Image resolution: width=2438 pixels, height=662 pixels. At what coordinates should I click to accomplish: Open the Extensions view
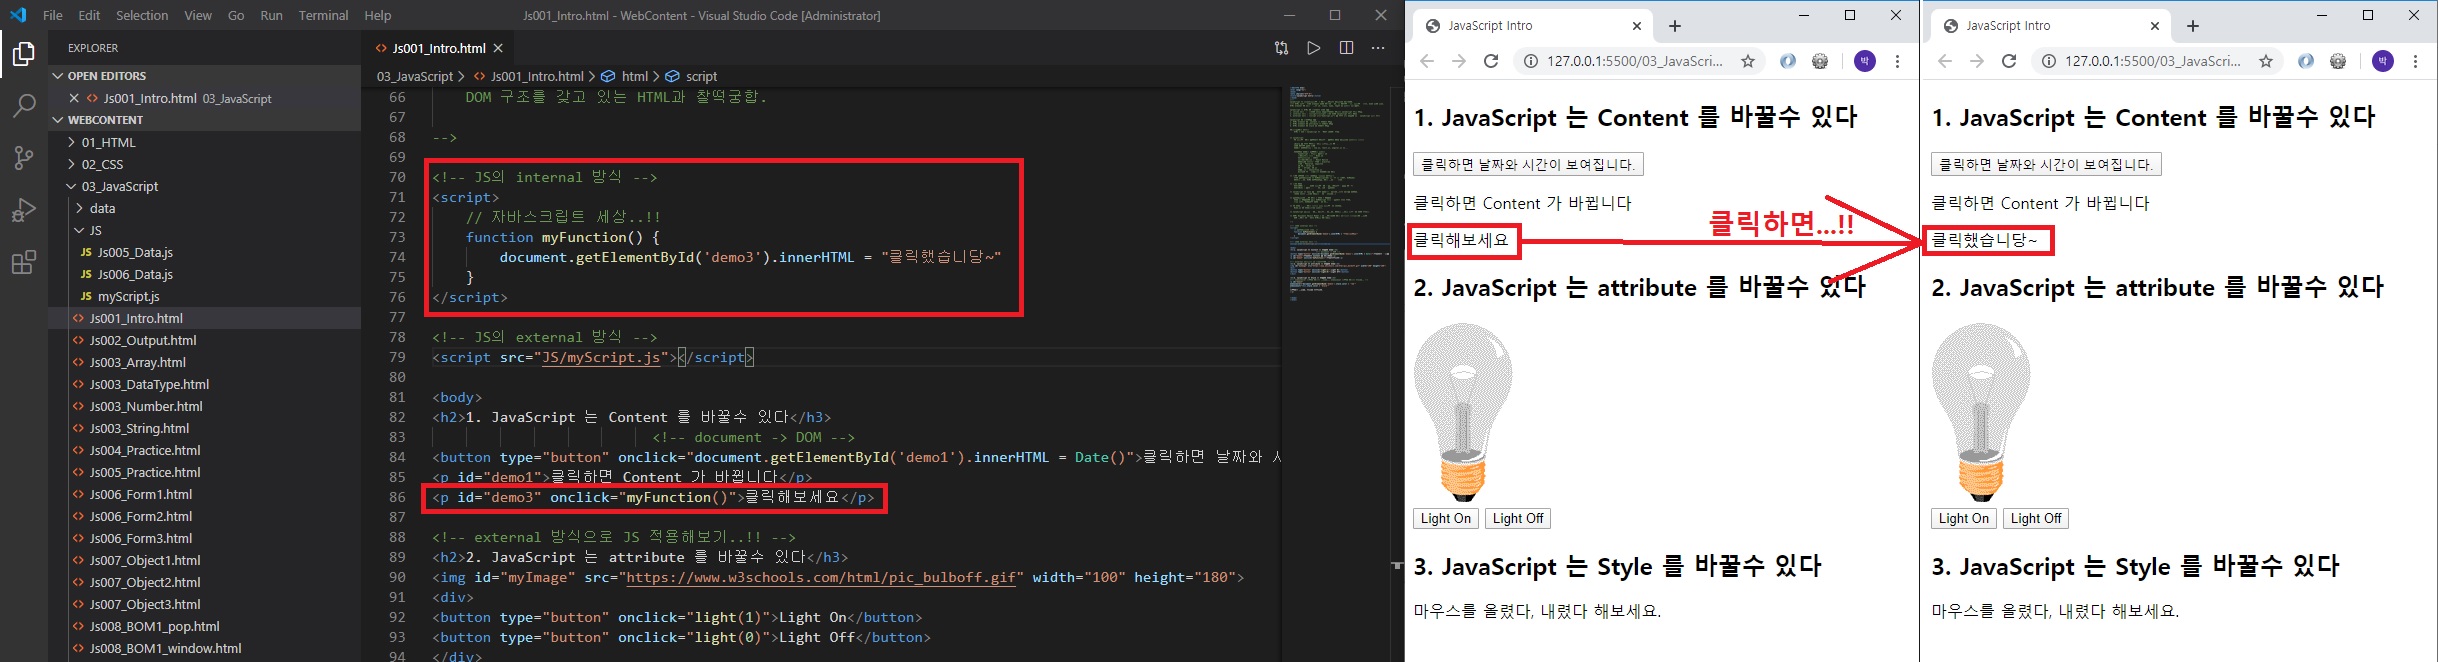[x=24, y=263]
